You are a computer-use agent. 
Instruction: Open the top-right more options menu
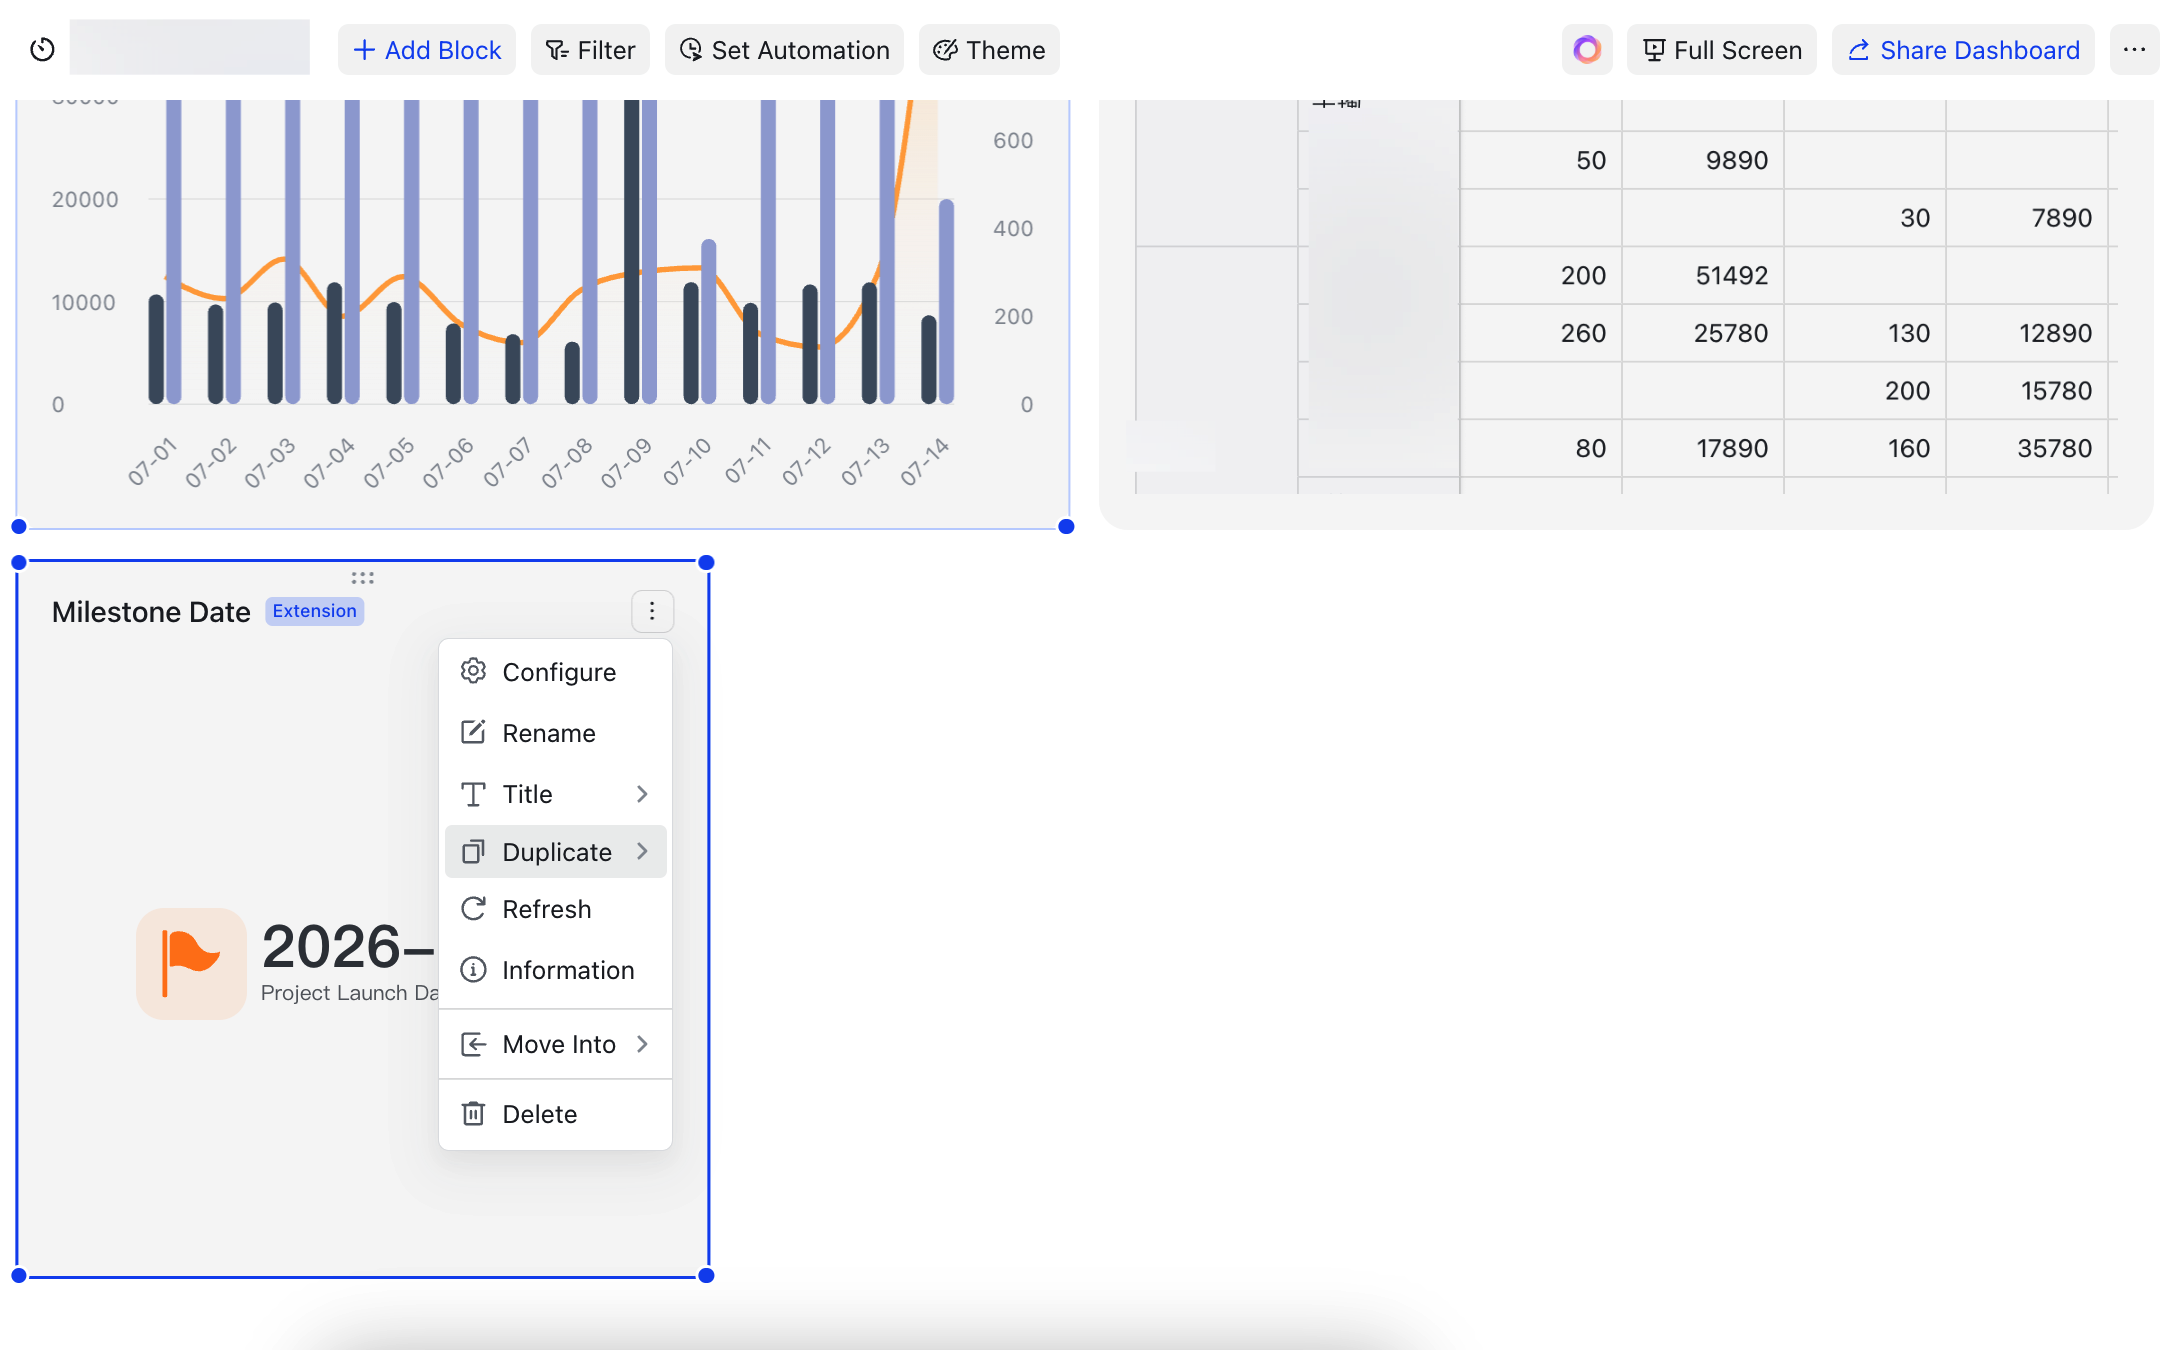click(x=2134, y=50)
